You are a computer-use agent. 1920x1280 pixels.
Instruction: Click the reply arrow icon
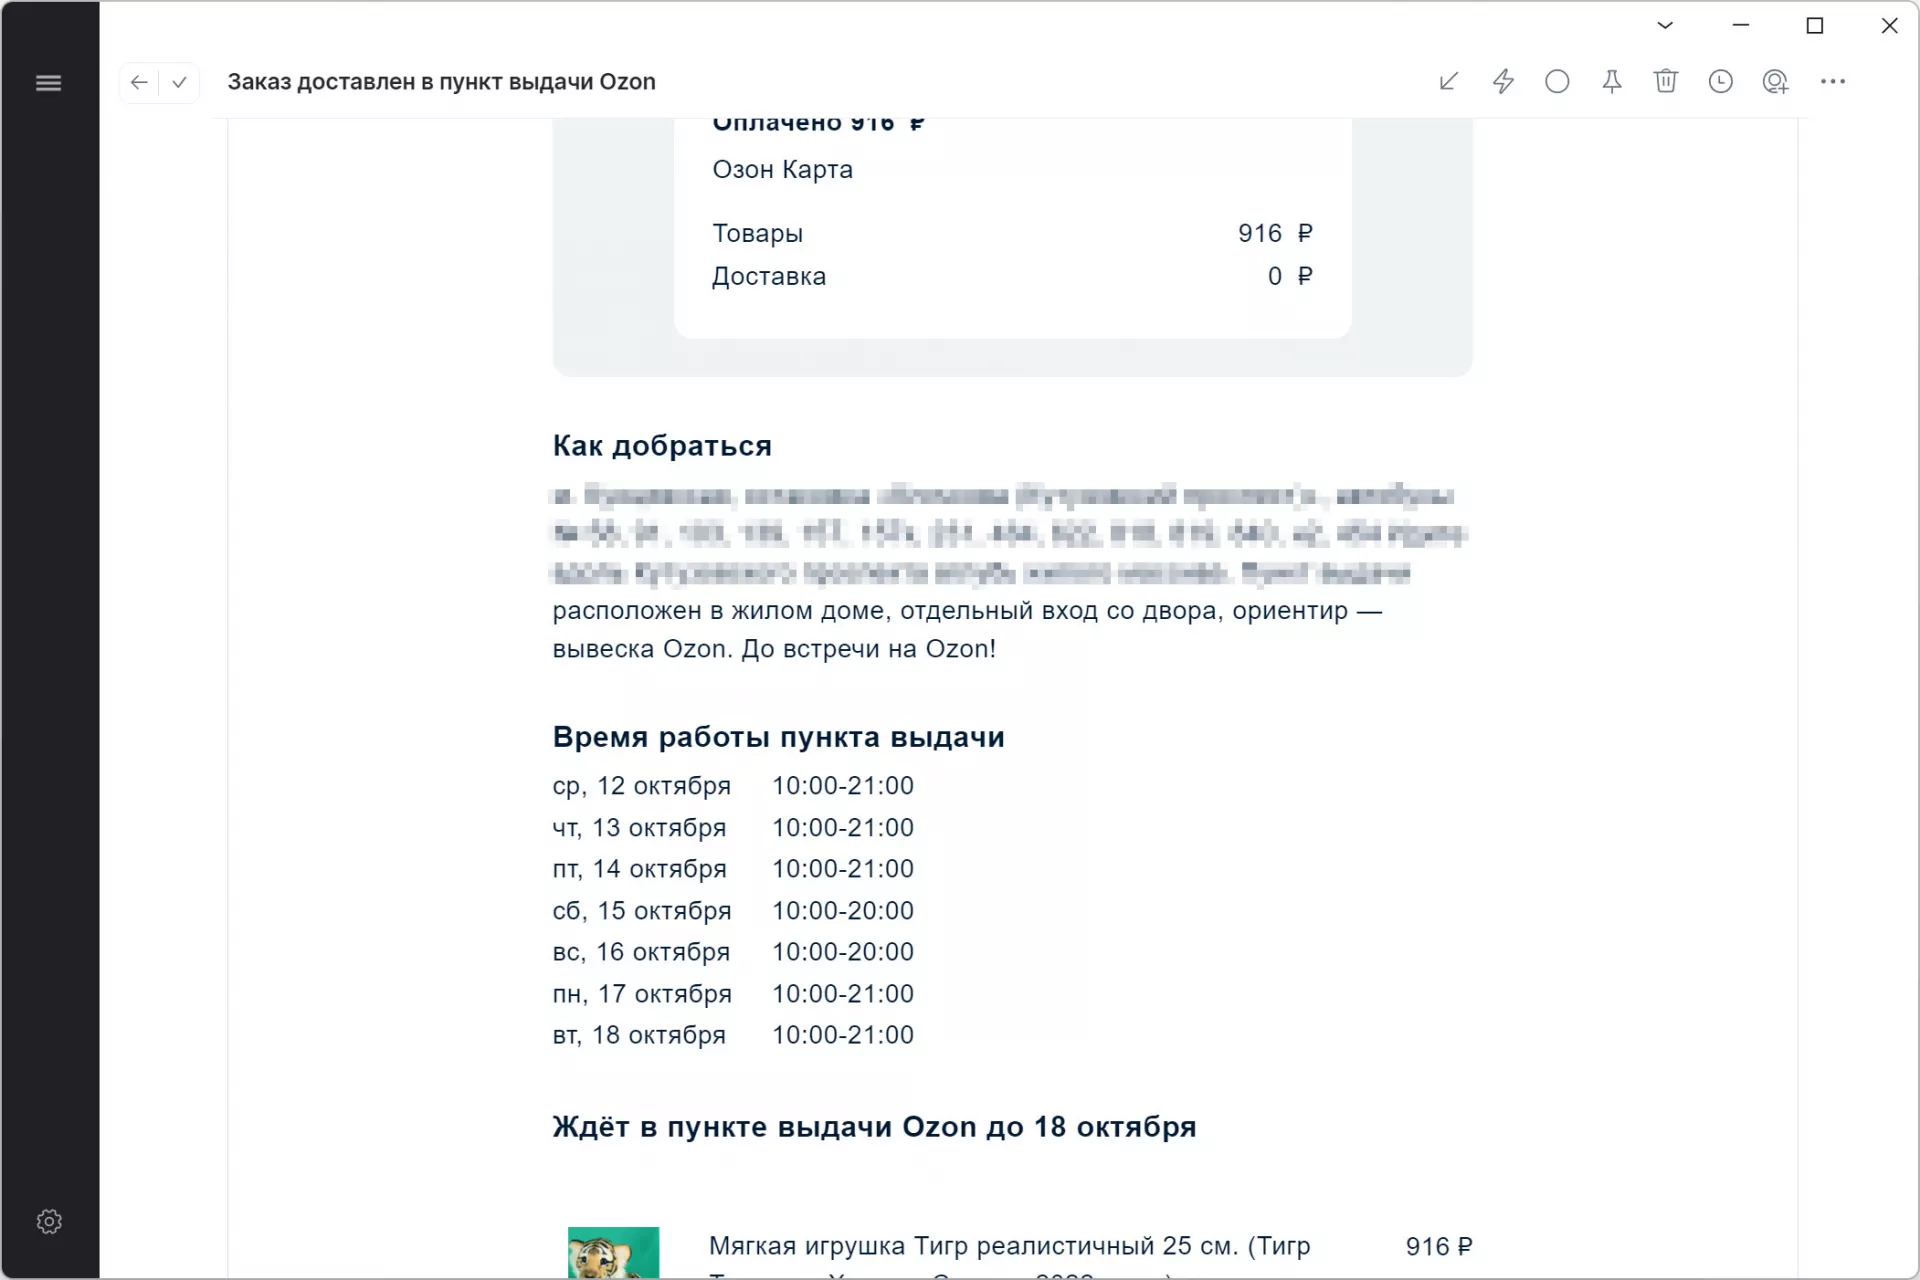click(1448, 81)
